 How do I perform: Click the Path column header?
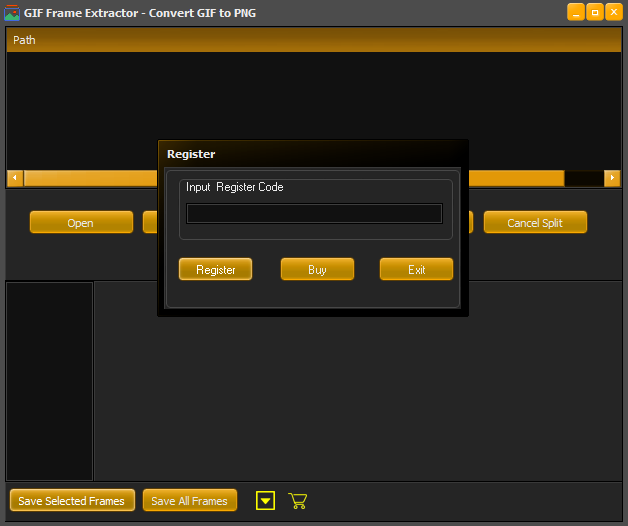click(314, 40)
